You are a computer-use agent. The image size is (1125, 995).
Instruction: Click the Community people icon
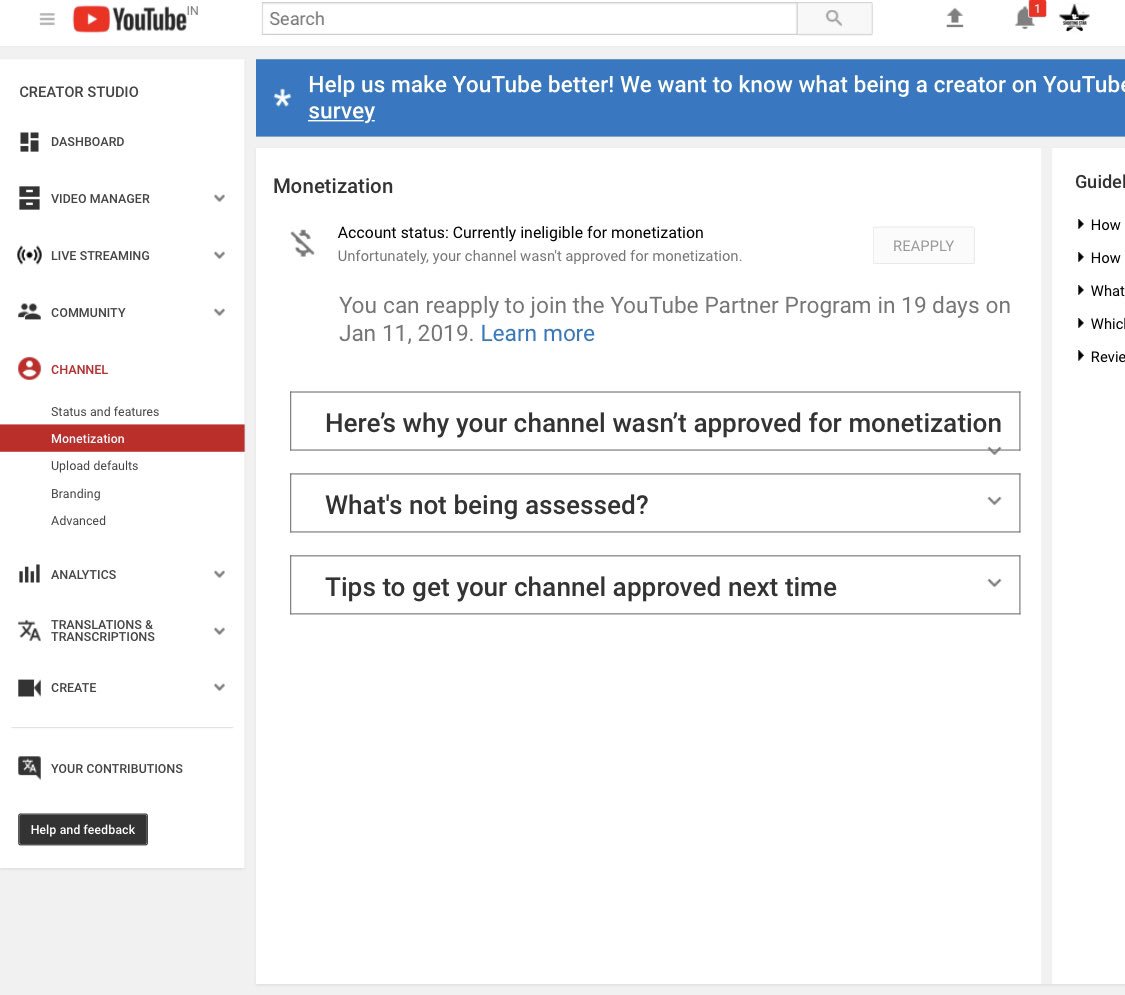pos(29,311)
